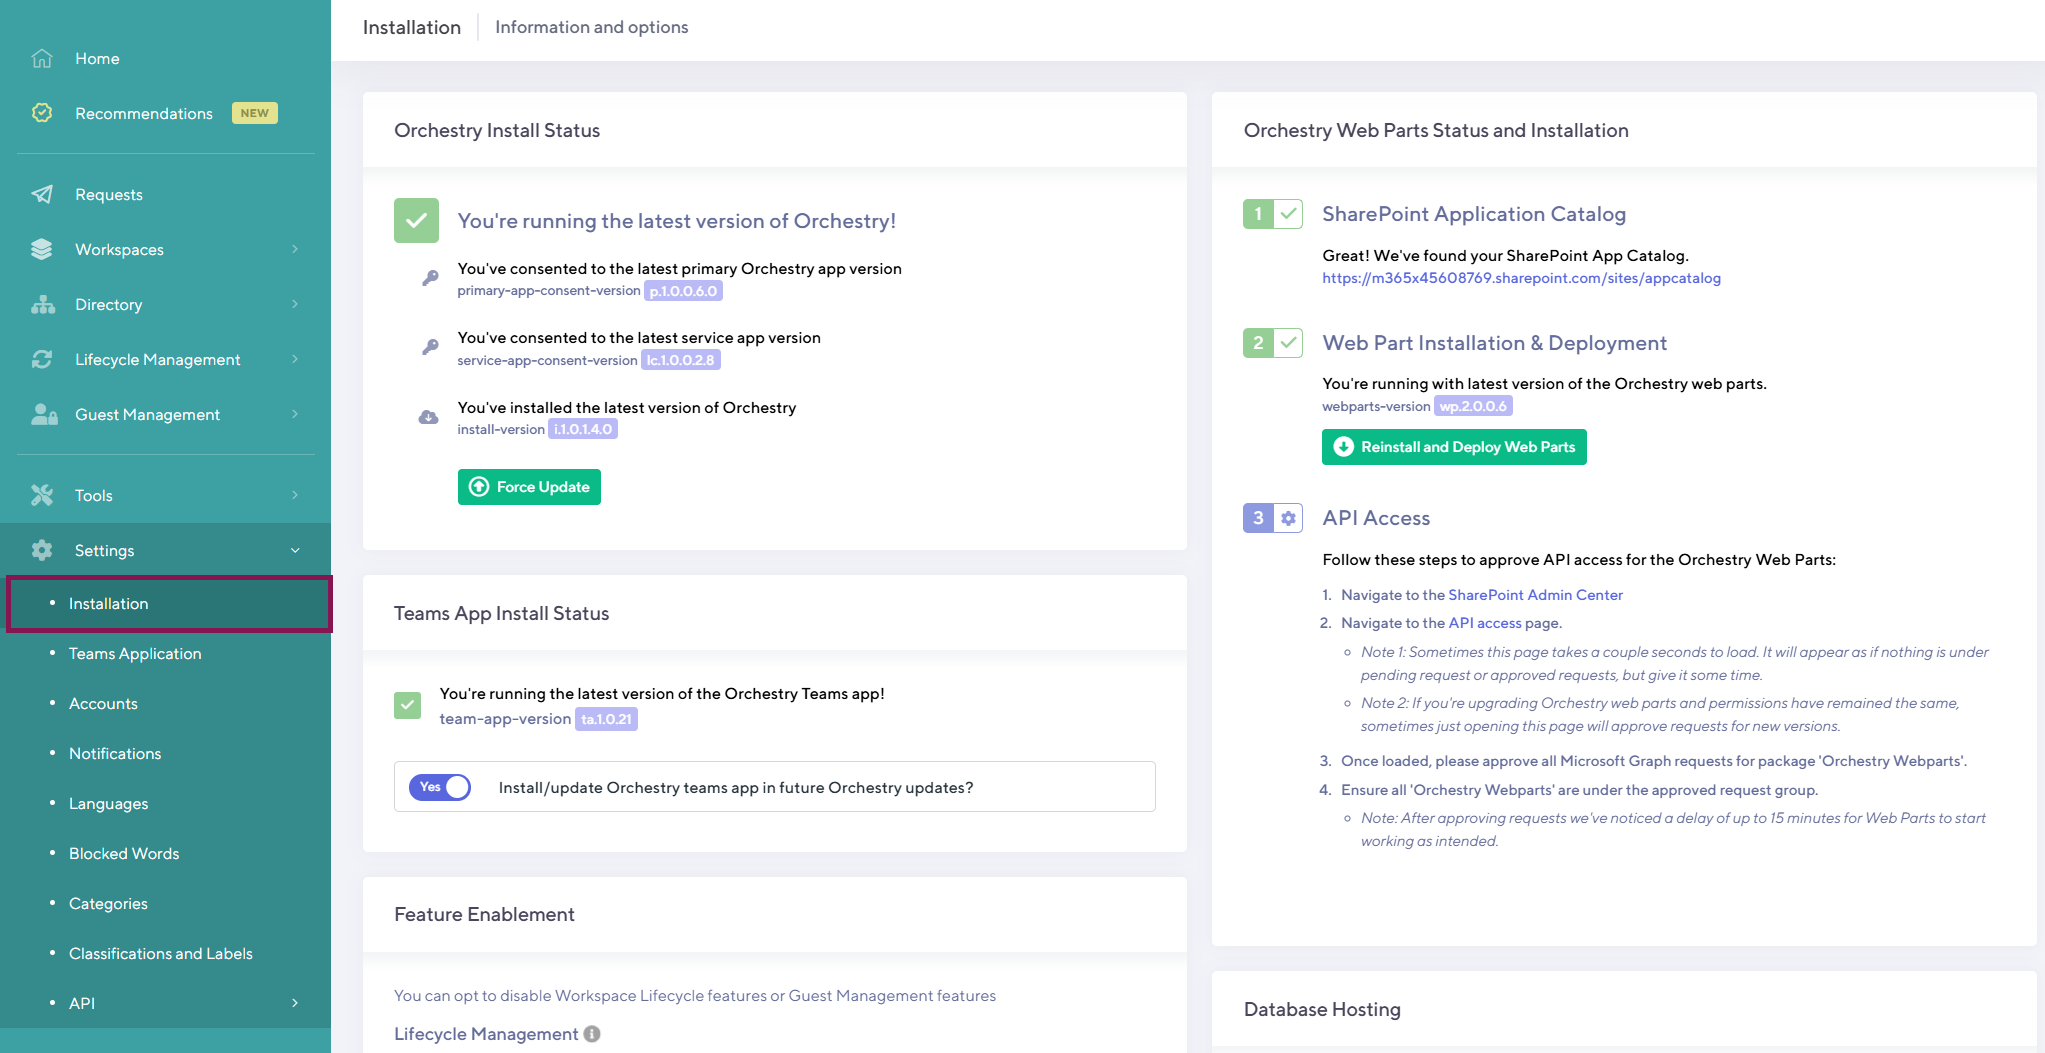This screenshot has width=2045, height=1053.
Task: Click the Home house icon
Action: point(42,58)
